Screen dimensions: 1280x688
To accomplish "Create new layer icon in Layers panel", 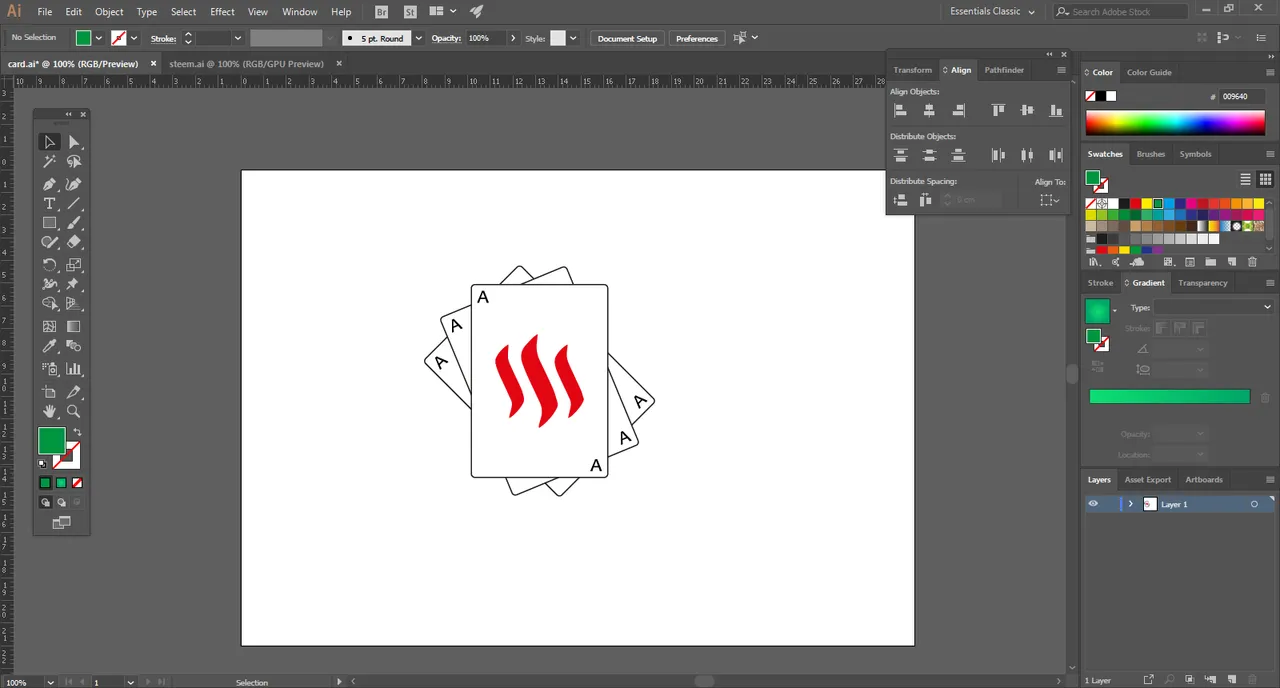I will [1232, 680].
